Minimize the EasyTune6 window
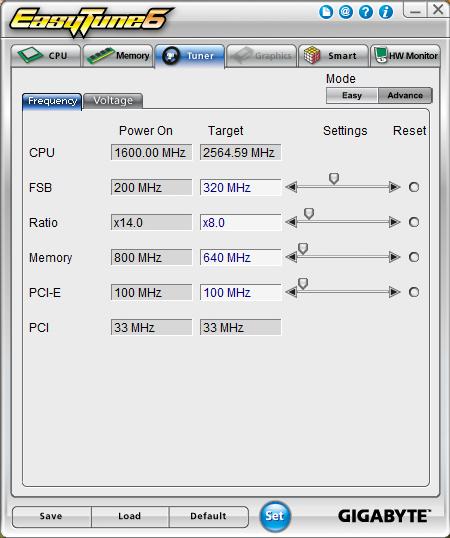 [415, 10]
